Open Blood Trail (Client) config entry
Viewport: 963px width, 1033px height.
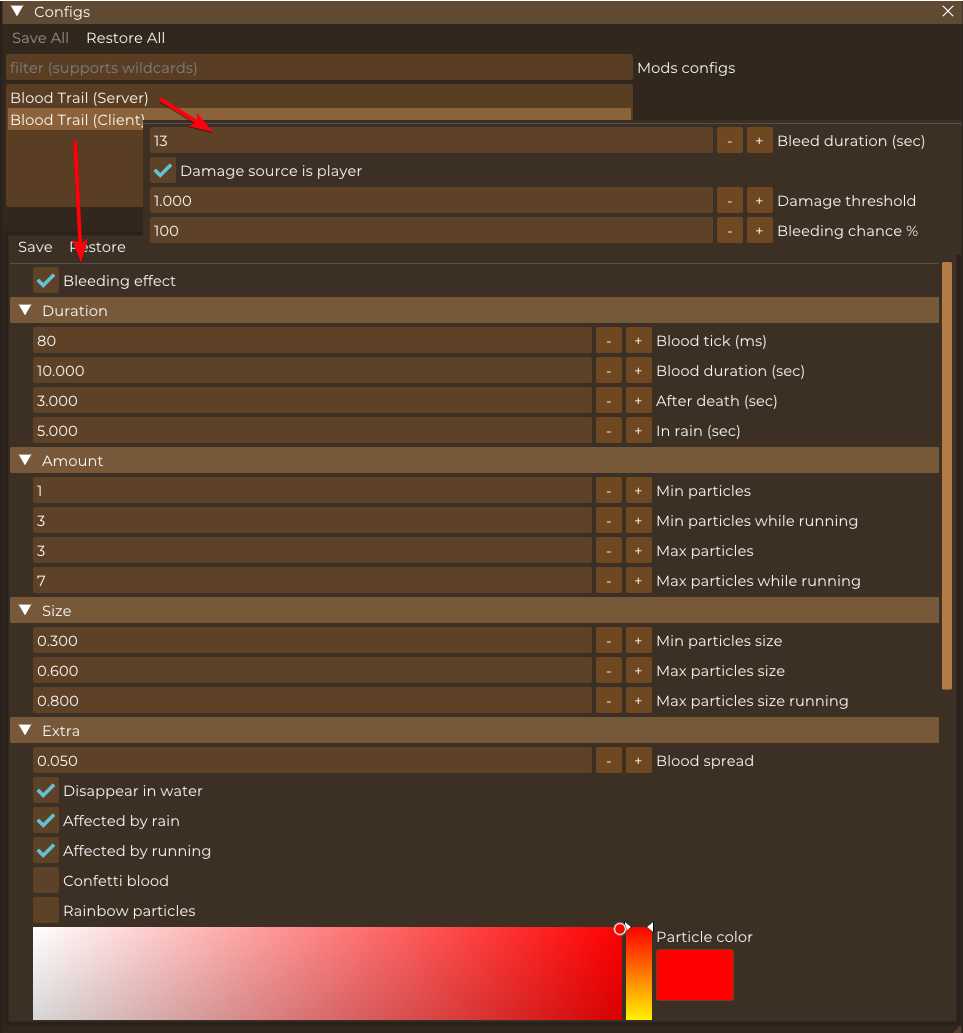(x=78, y=120)
